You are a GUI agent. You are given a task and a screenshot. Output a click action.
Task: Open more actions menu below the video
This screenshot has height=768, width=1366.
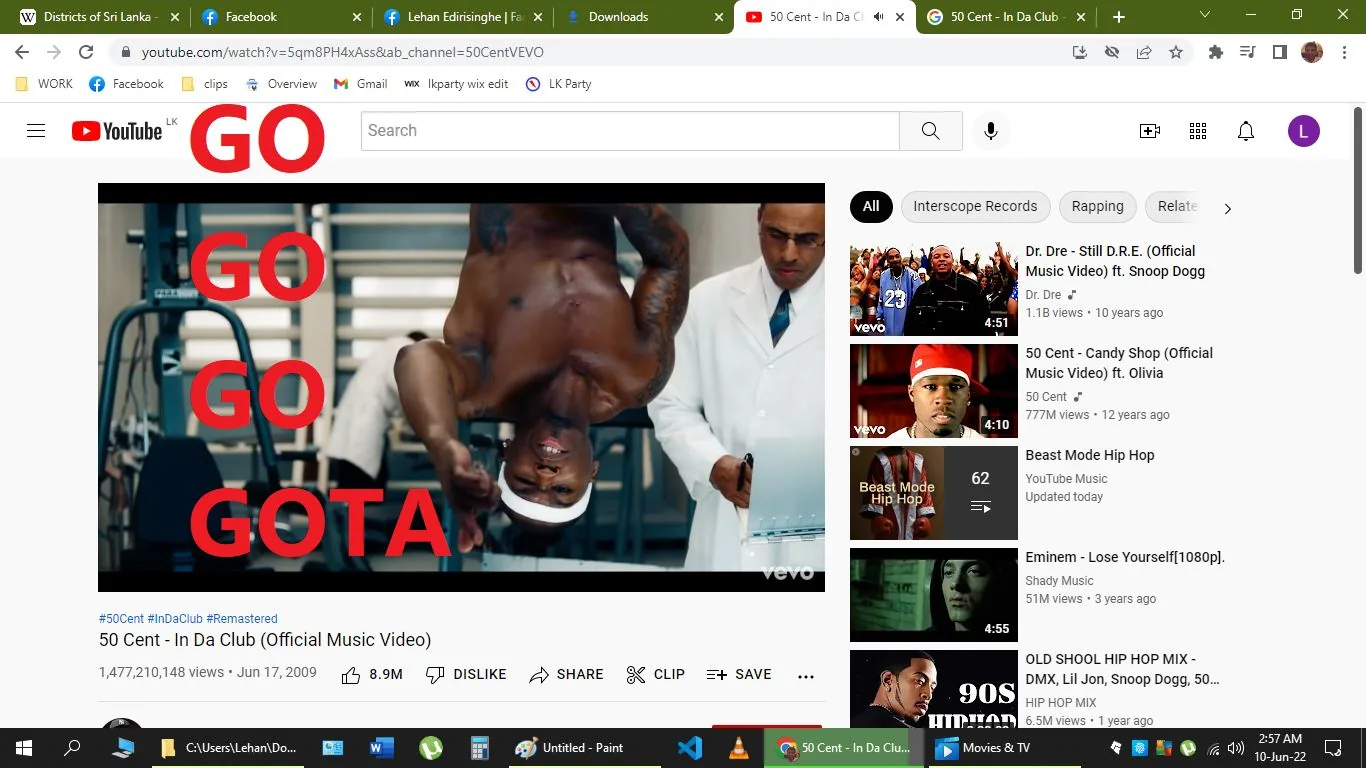[x=806, y=676]
